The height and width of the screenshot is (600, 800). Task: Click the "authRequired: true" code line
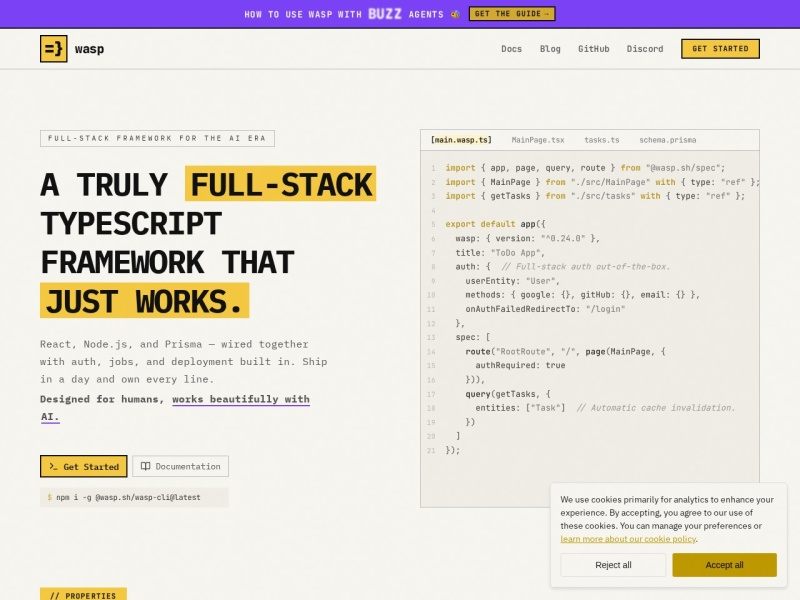coord(520,365)
